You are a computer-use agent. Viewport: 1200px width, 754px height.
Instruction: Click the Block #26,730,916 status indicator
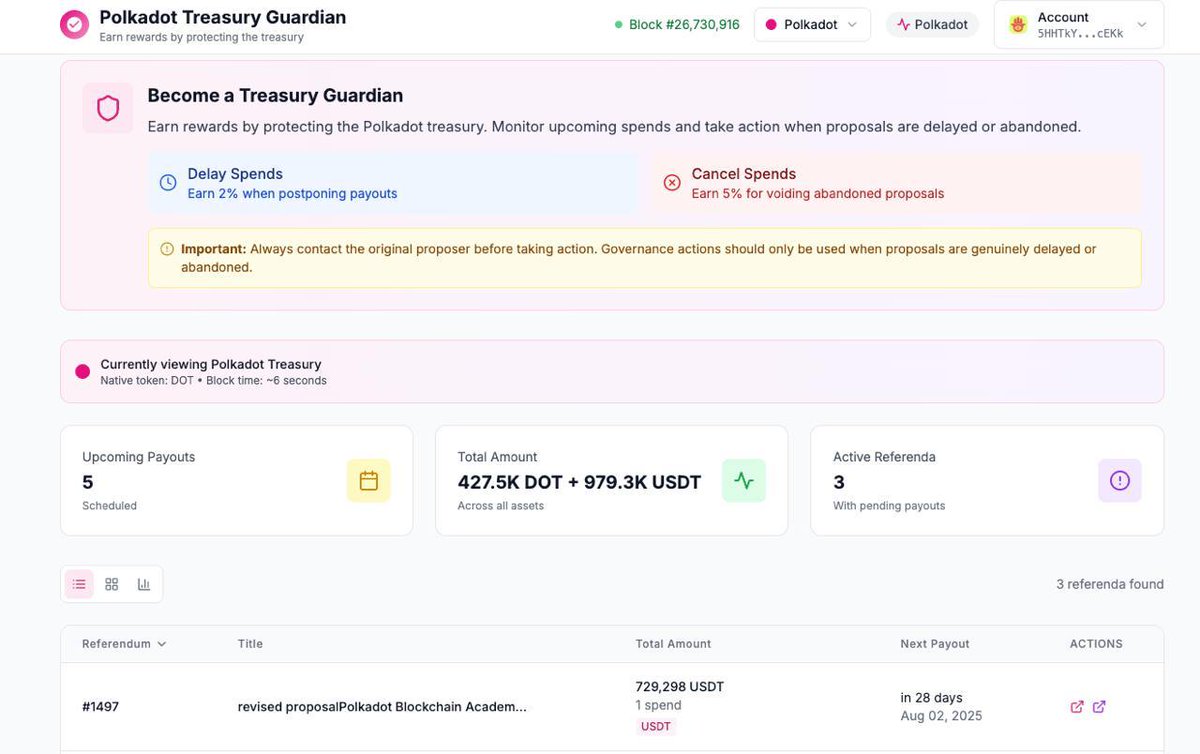click(677, 24)
